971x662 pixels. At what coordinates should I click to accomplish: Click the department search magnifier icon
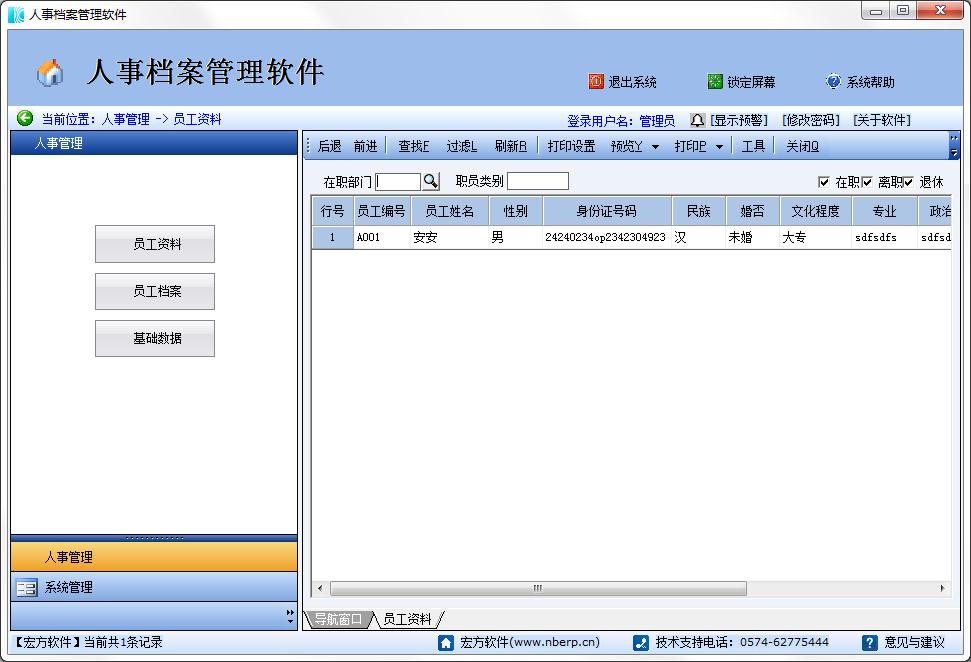click(x=430, y=180)
